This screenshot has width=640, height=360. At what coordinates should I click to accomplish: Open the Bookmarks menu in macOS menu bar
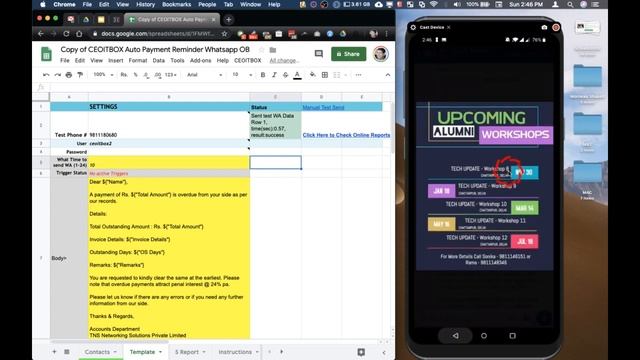pos(176,4)
